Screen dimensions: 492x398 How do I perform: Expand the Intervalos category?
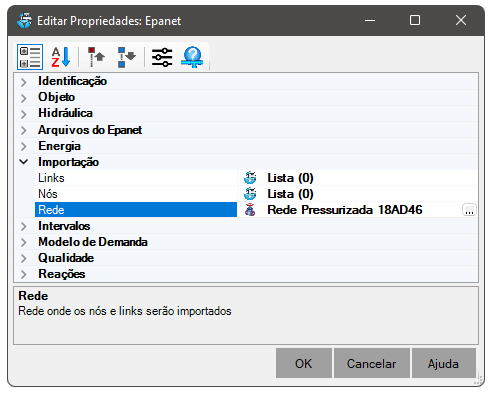(x=24, y=226)
